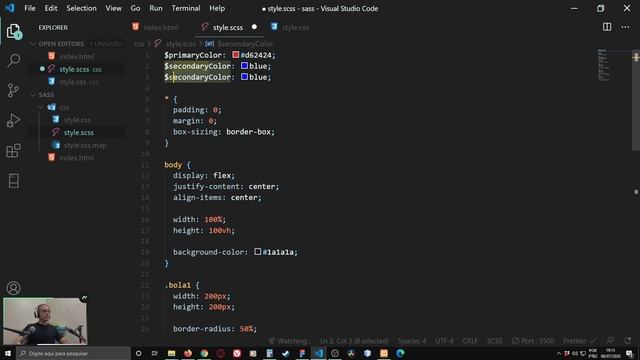Image resolution: width=640 pixels, height=360 pixels.
Task: Open Microsoft Edge from taskbar
Action: [x=400, y=353]
